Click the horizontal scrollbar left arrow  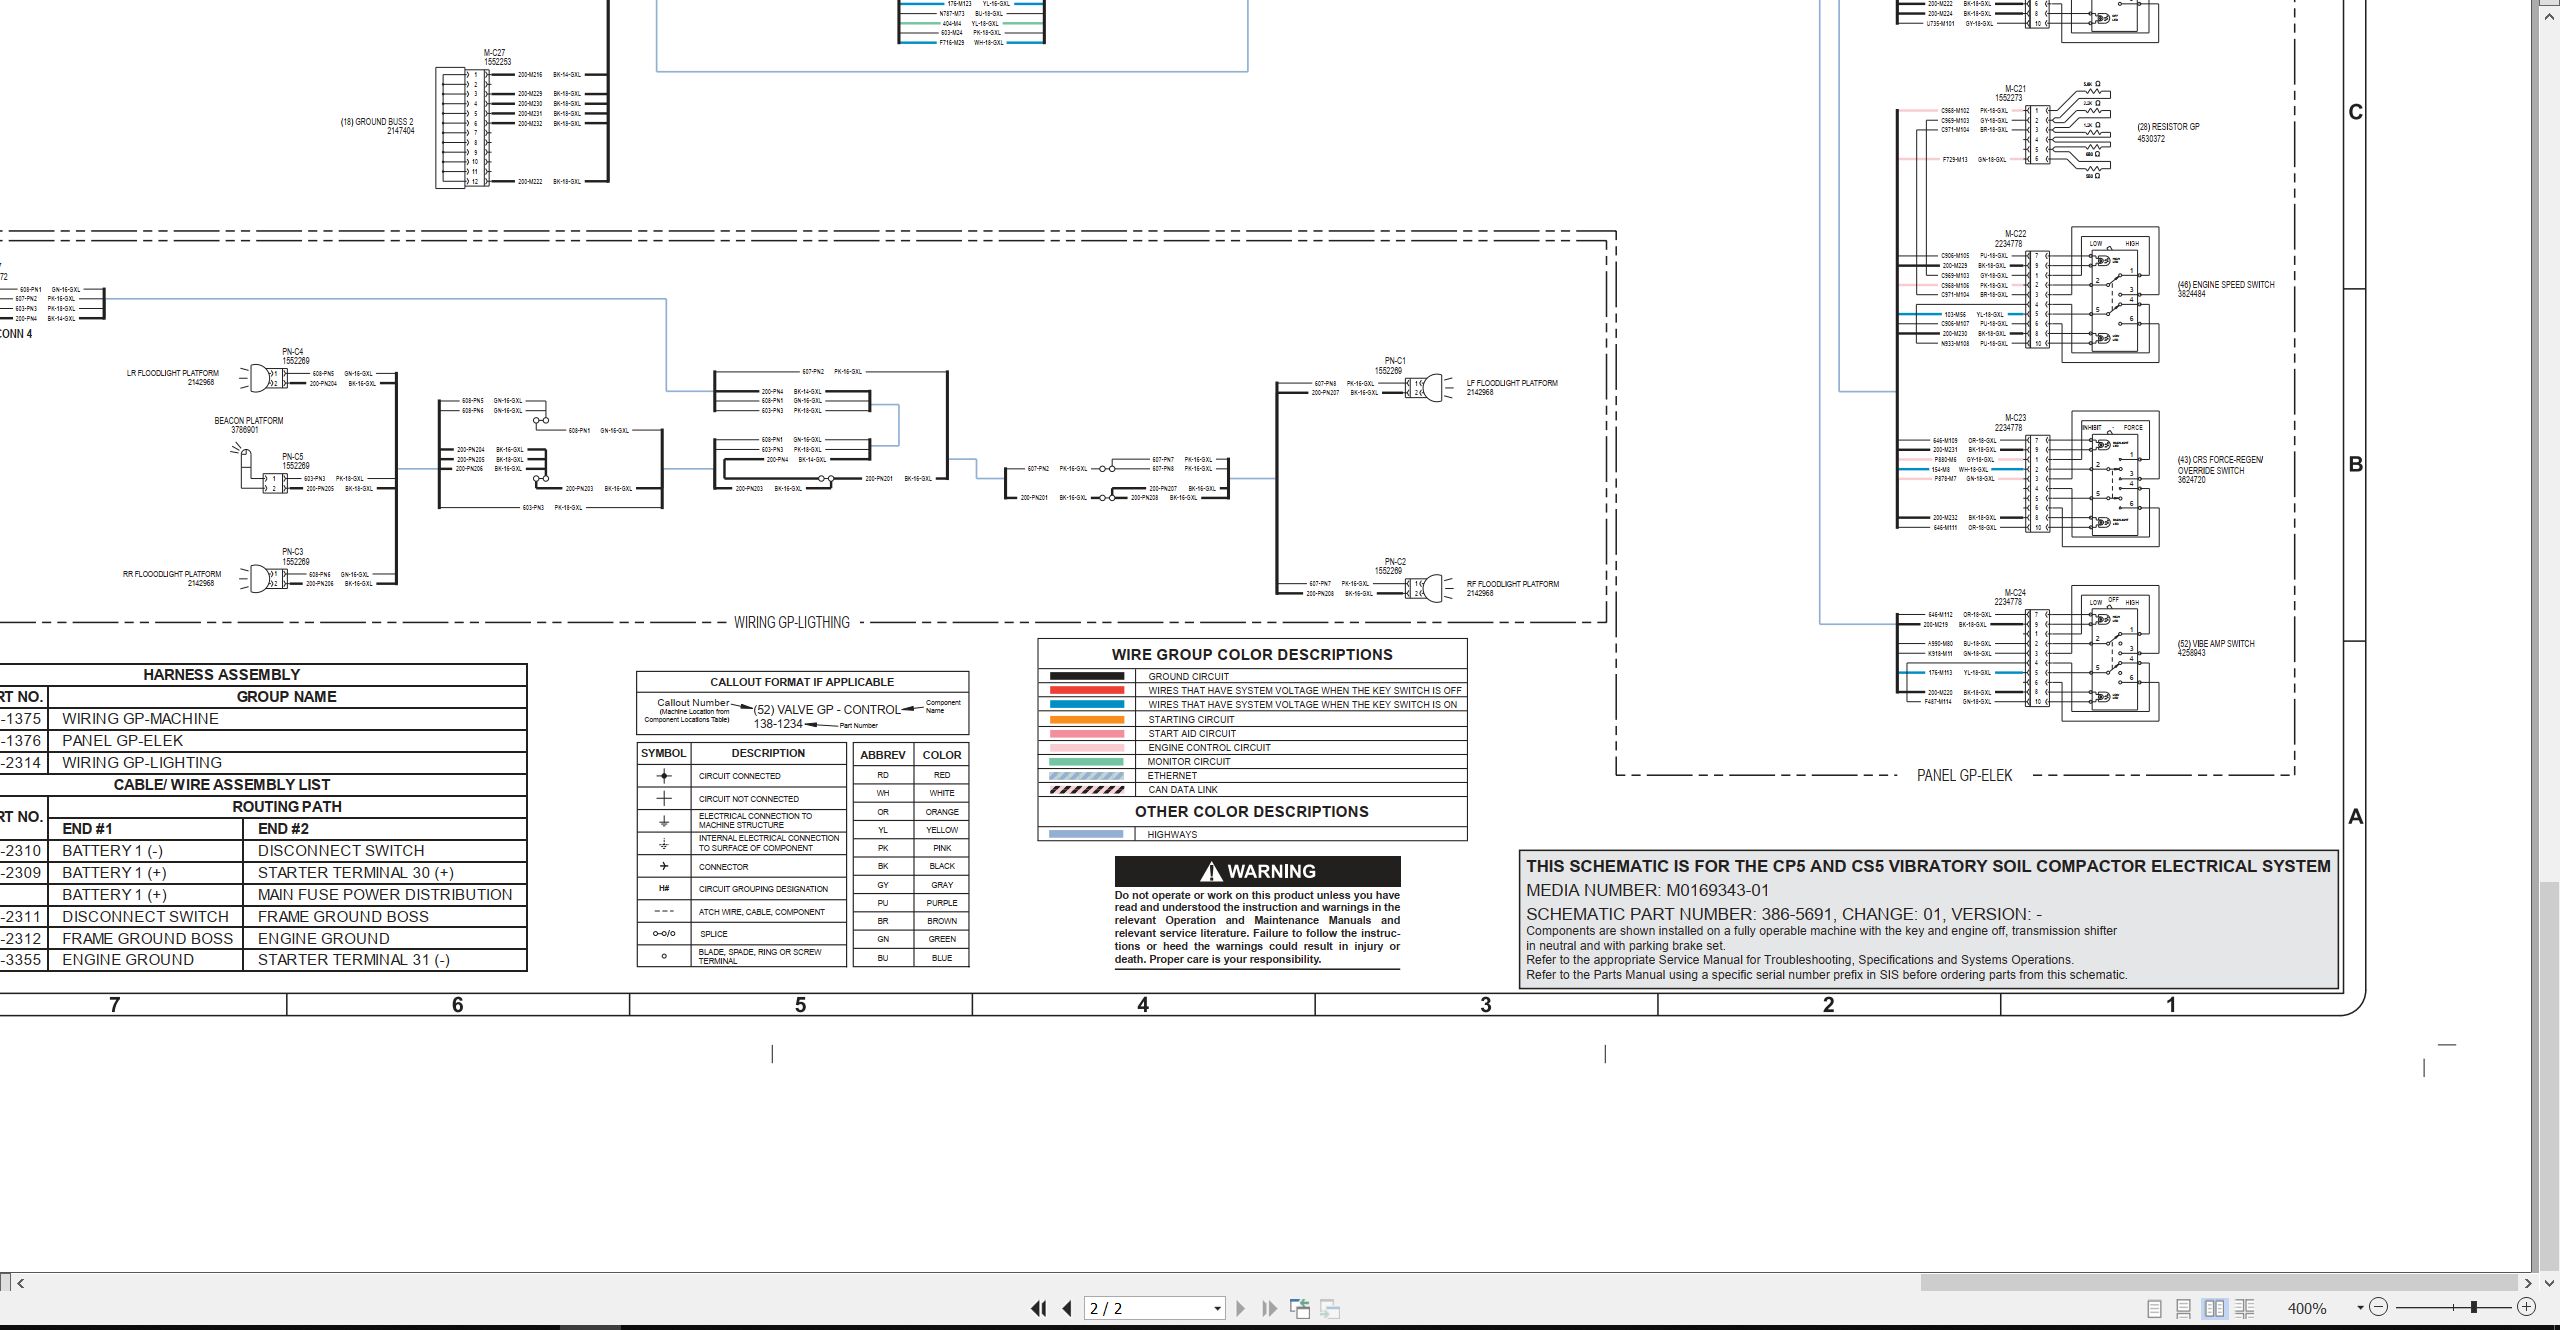pyautogui.click(x=20, y=1283)
